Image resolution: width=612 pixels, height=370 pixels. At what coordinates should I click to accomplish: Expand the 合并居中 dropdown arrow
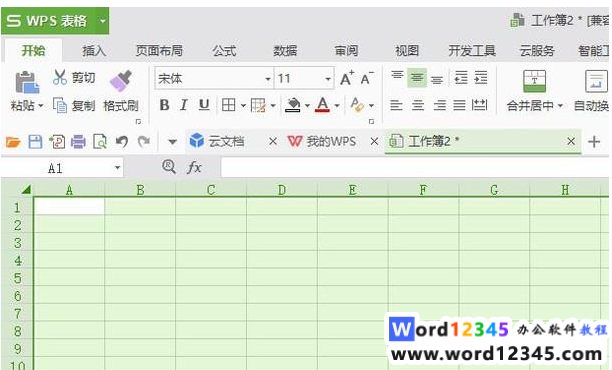[x=560, y=105]
